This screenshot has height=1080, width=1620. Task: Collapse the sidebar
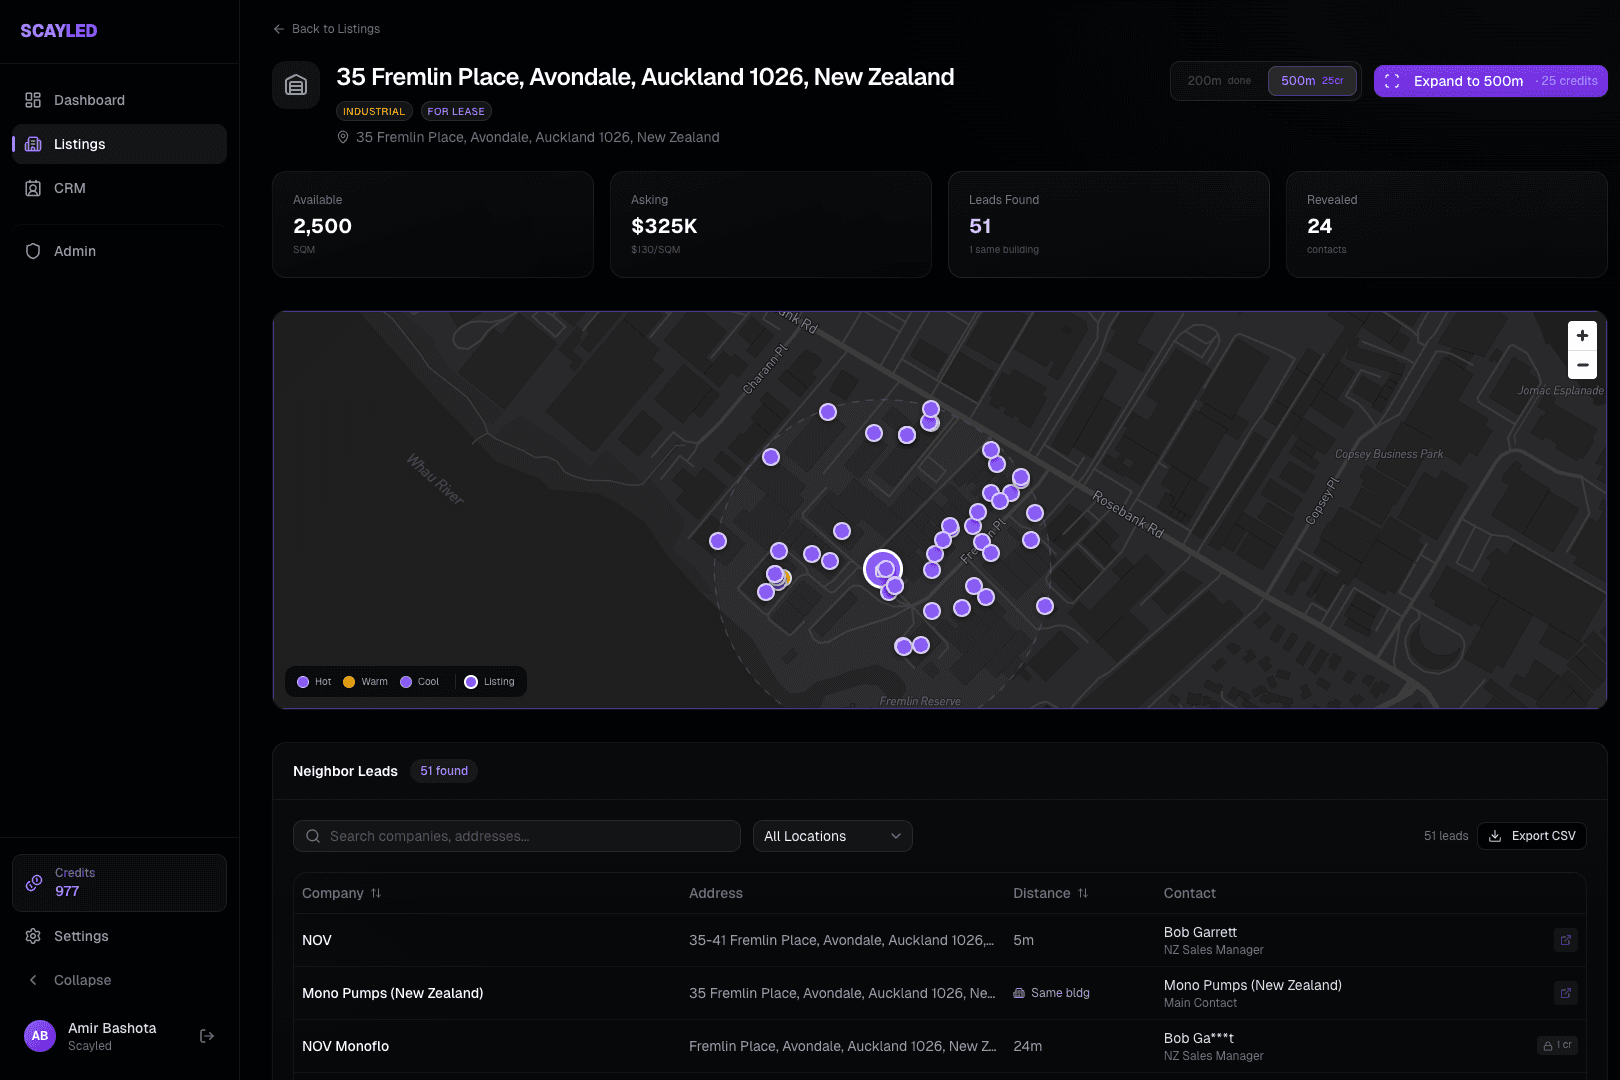70,980
